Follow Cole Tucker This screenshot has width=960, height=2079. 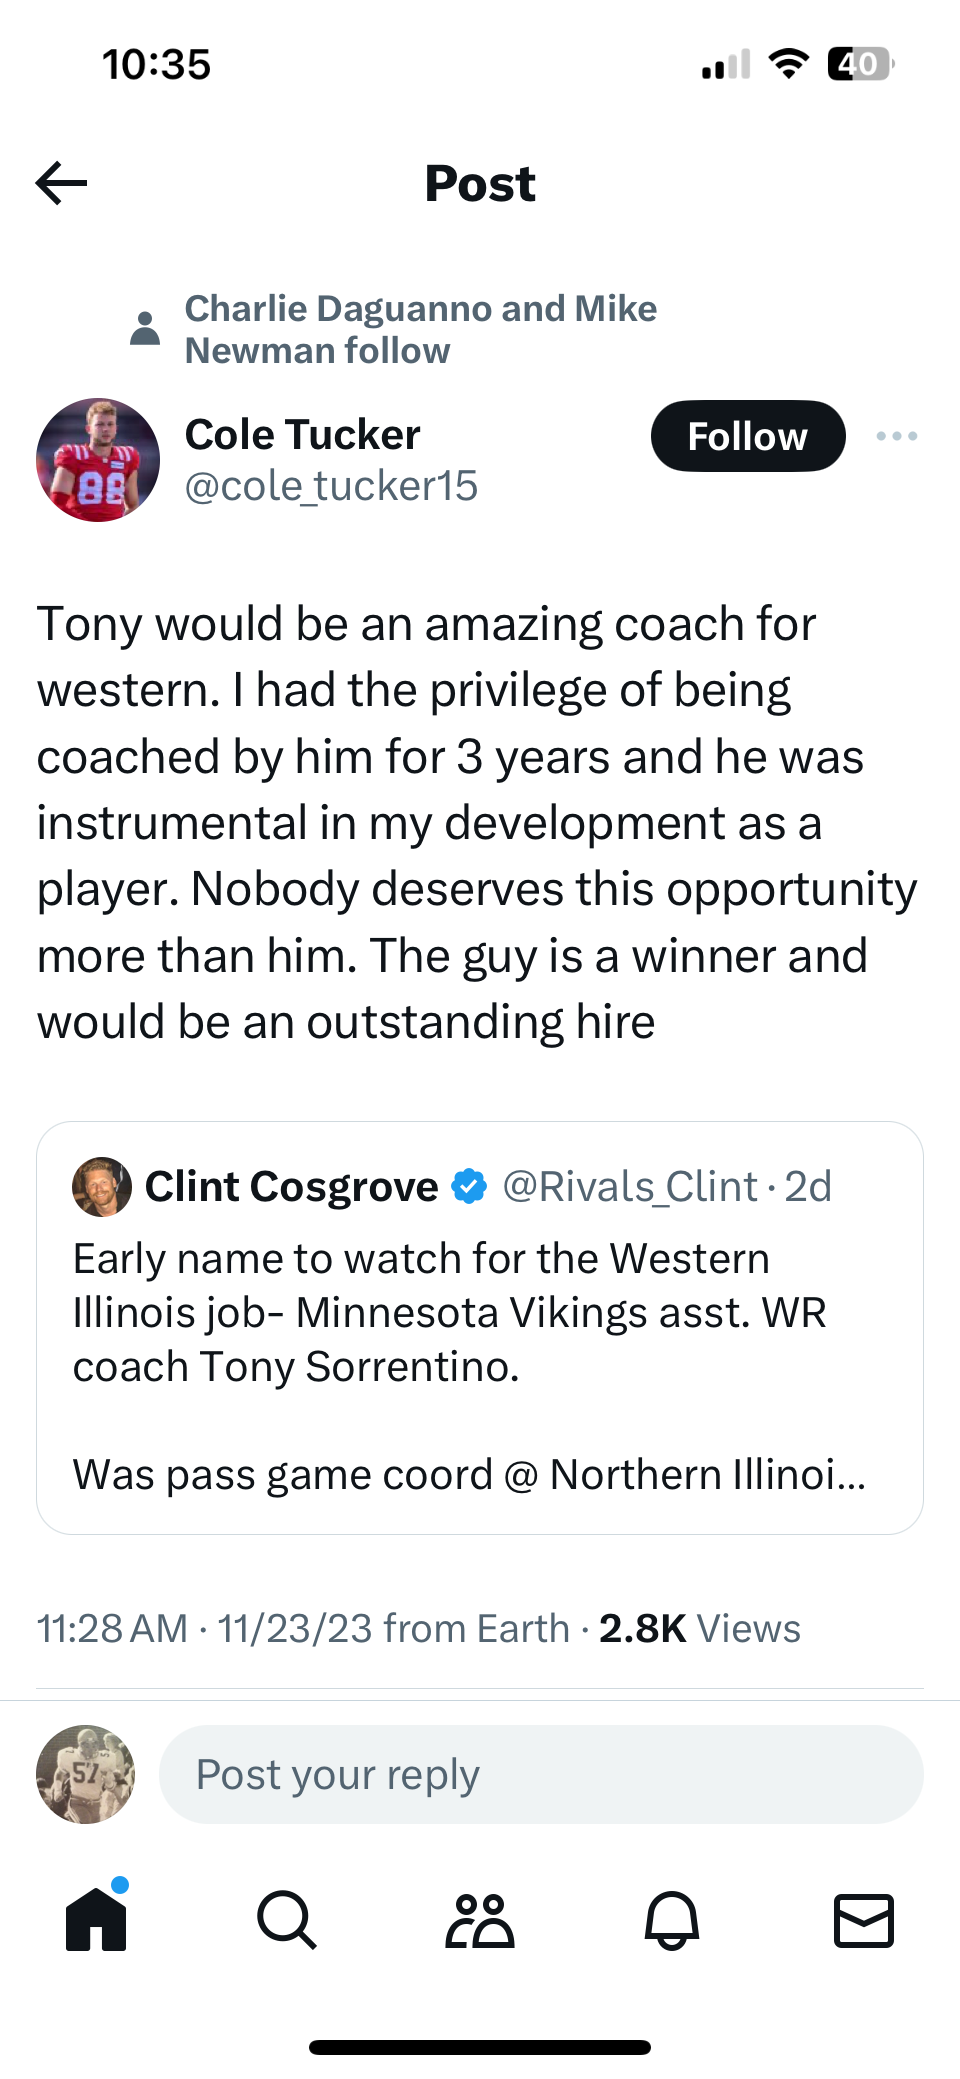click(747, 436)
